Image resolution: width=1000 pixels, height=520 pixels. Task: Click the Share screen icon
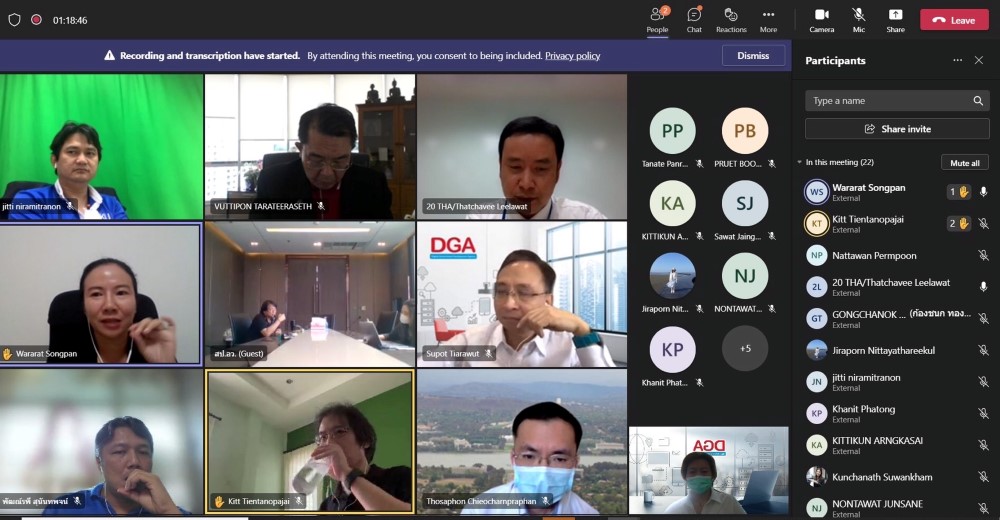click(895, 18)
